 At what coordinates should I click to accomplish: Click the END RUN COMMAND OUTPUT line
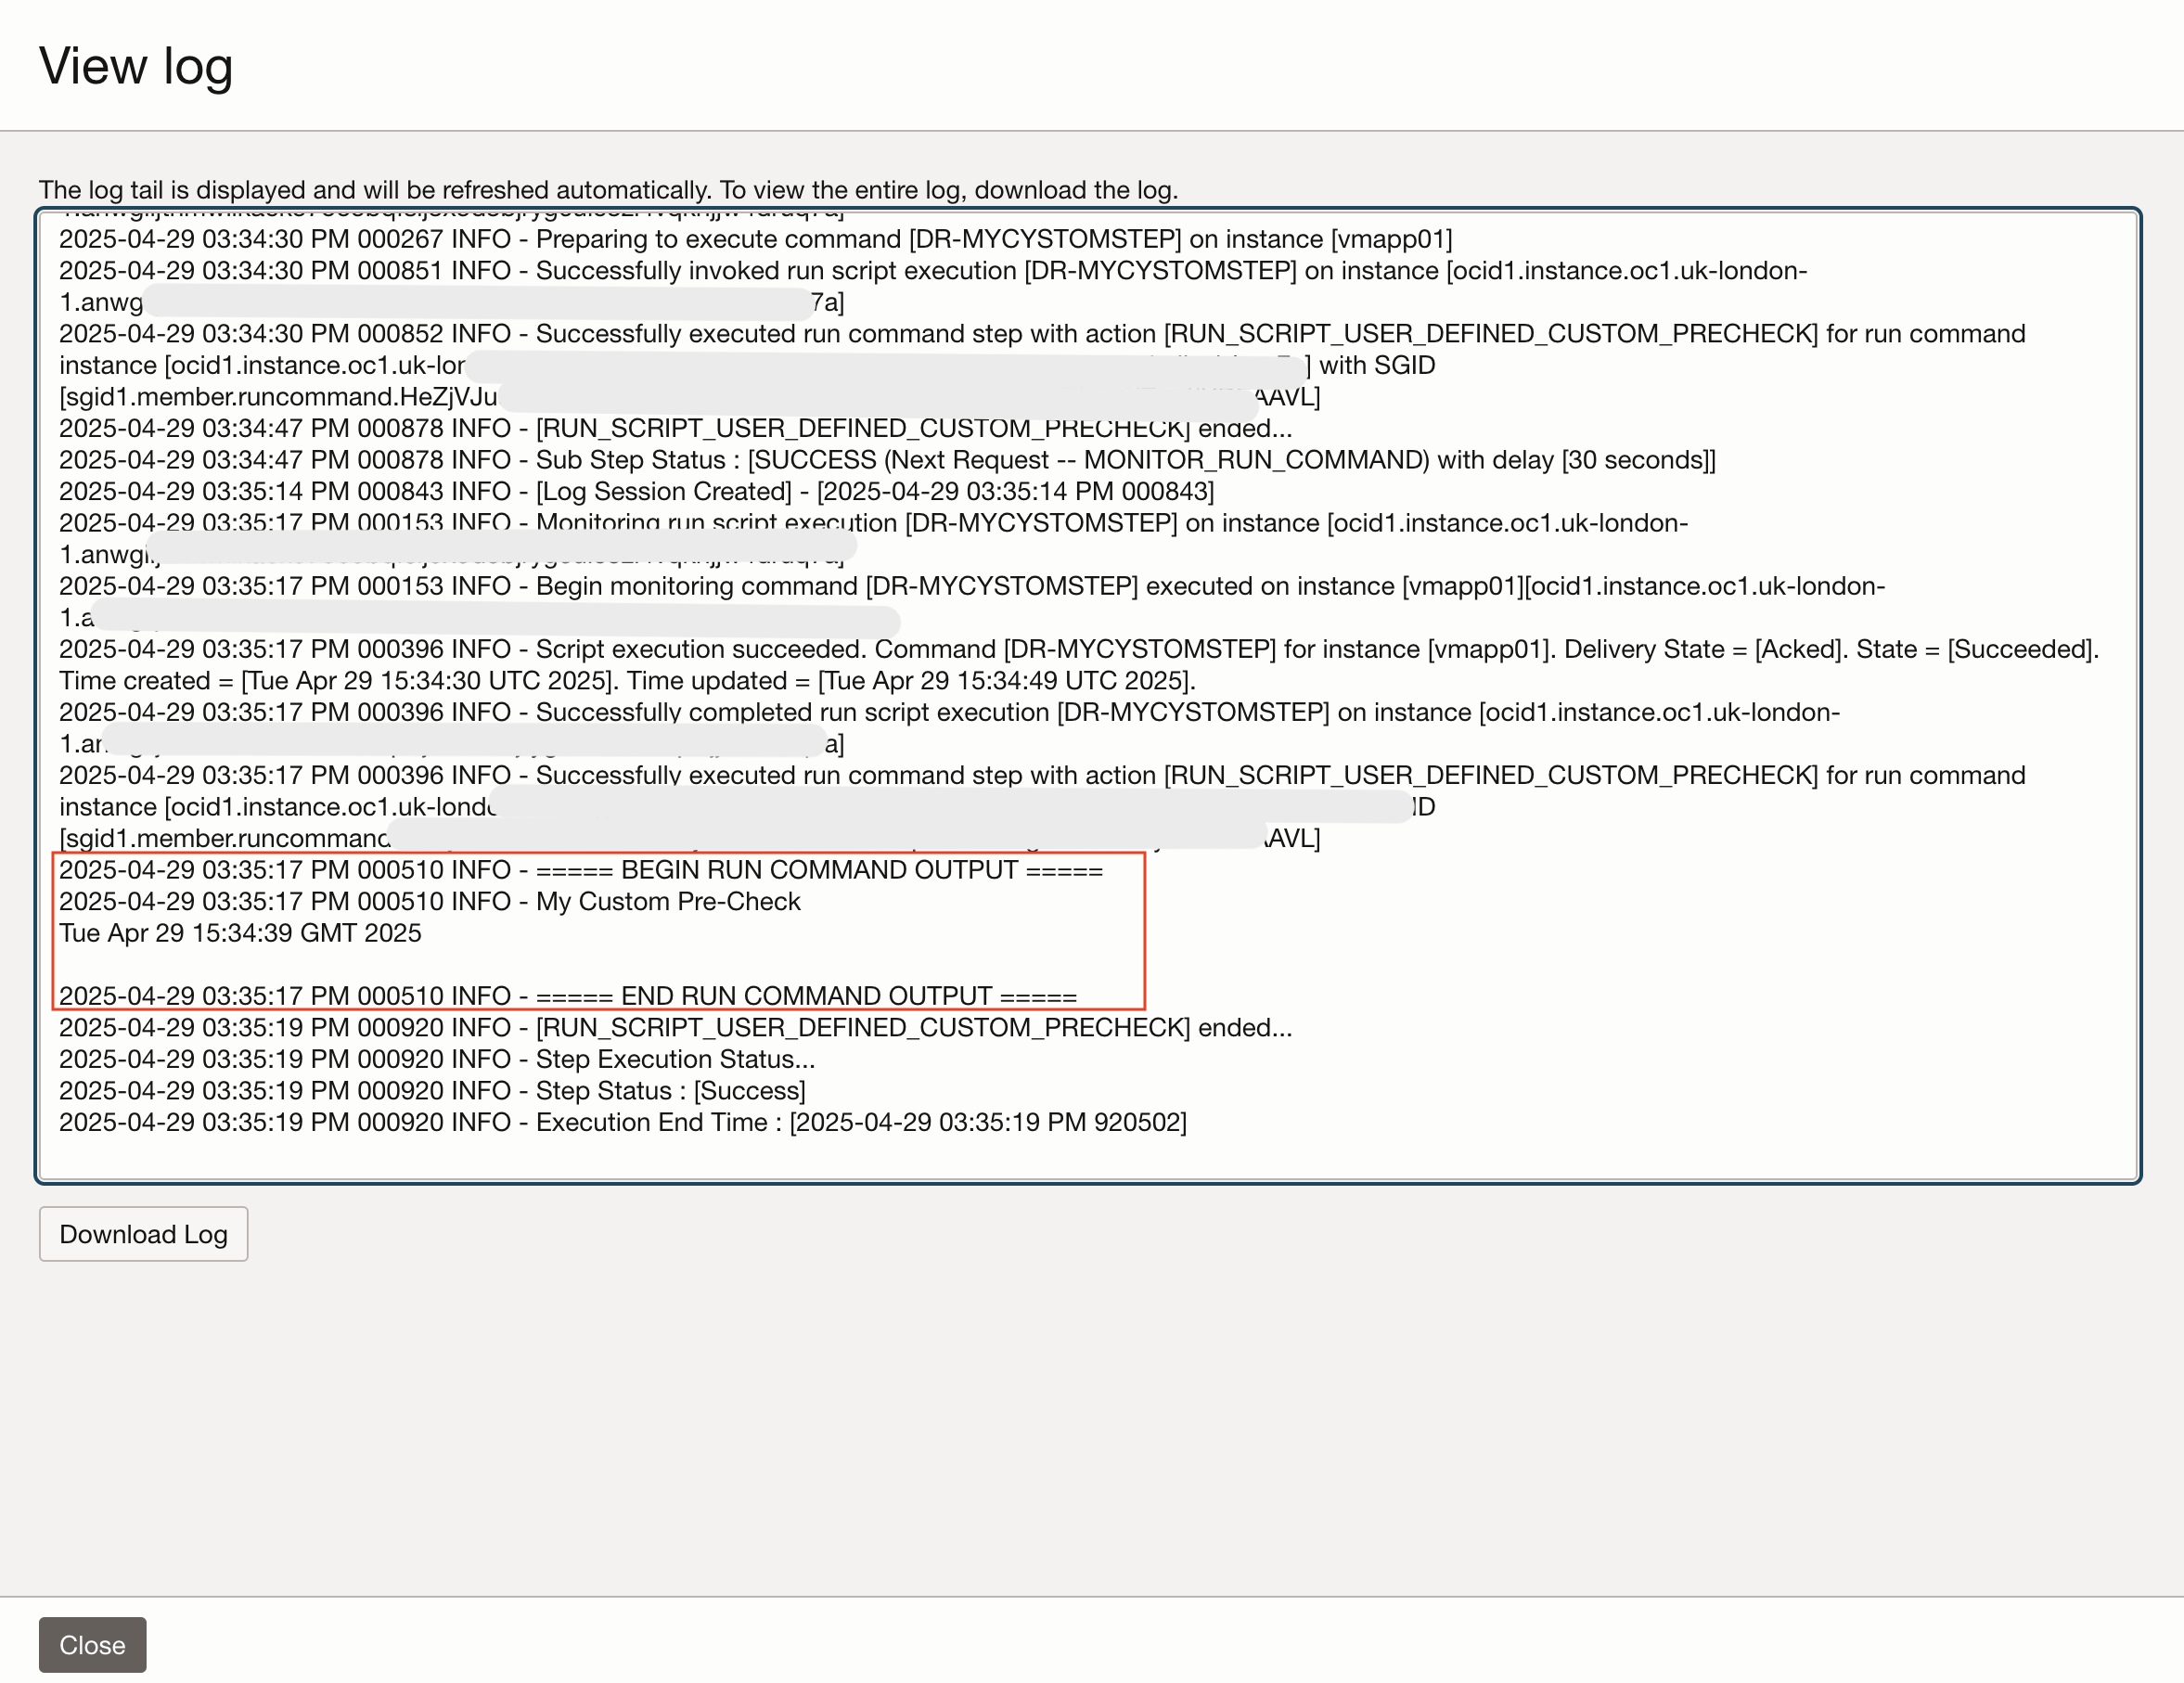(x=567, y=995)
